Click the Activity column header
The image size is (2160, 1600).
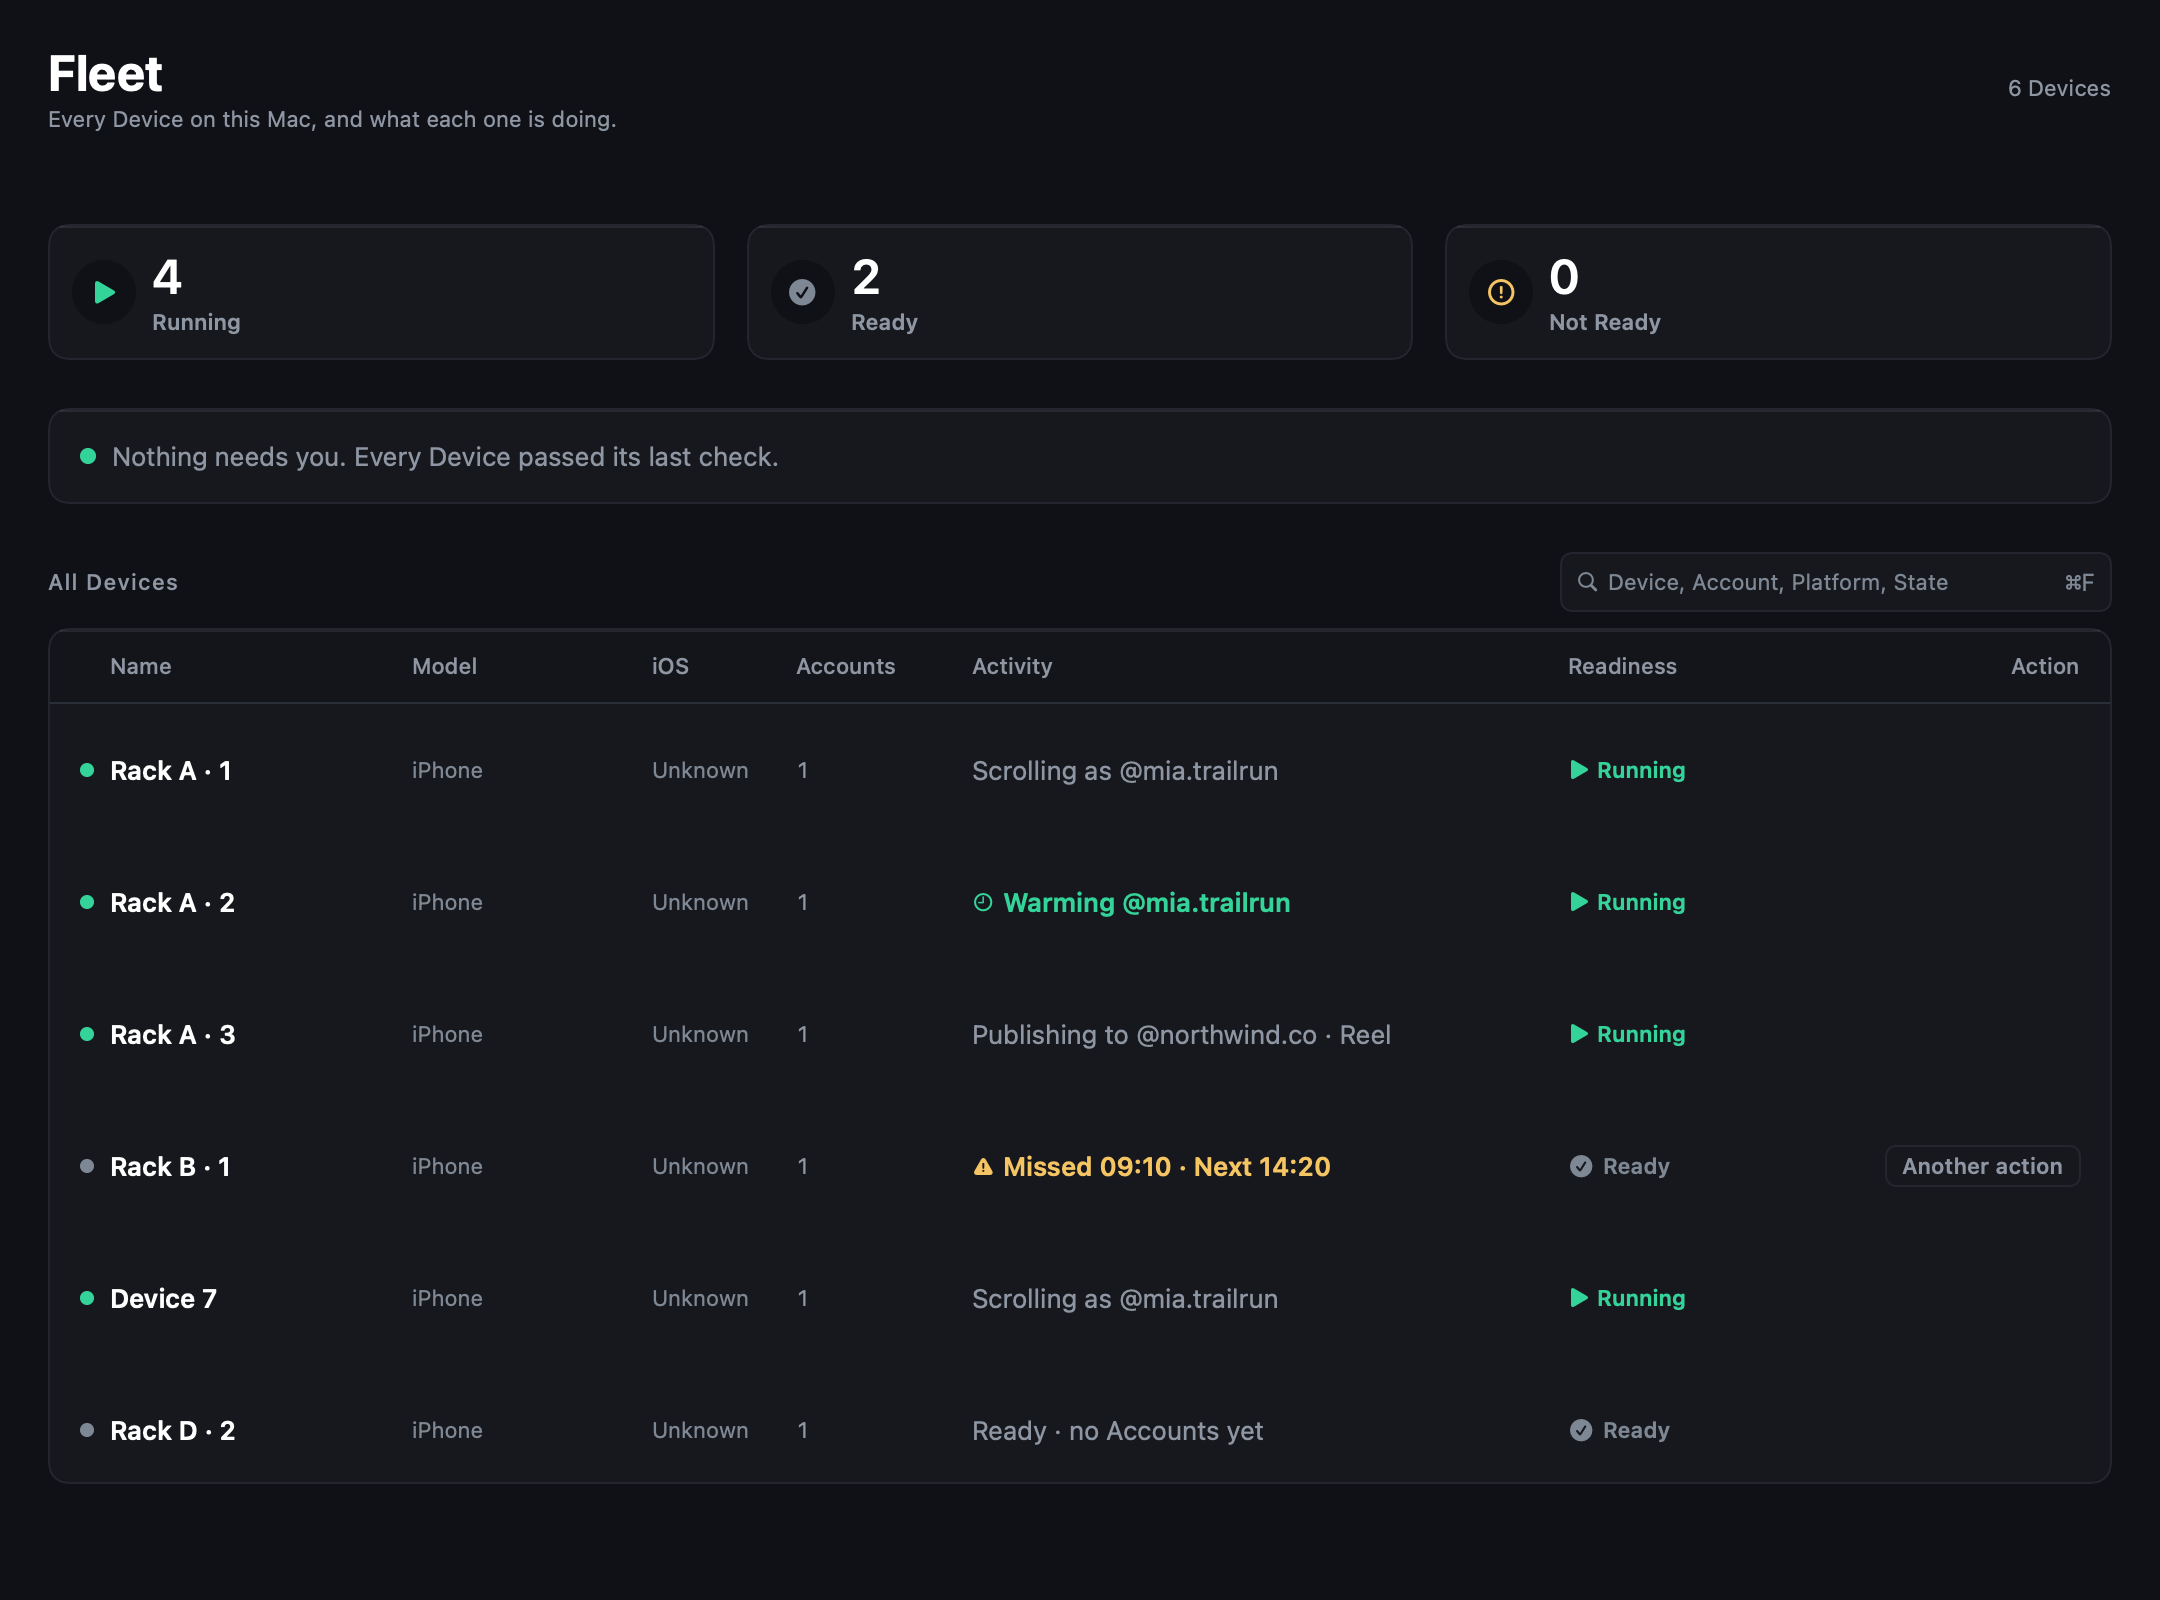click(1012, 666)
